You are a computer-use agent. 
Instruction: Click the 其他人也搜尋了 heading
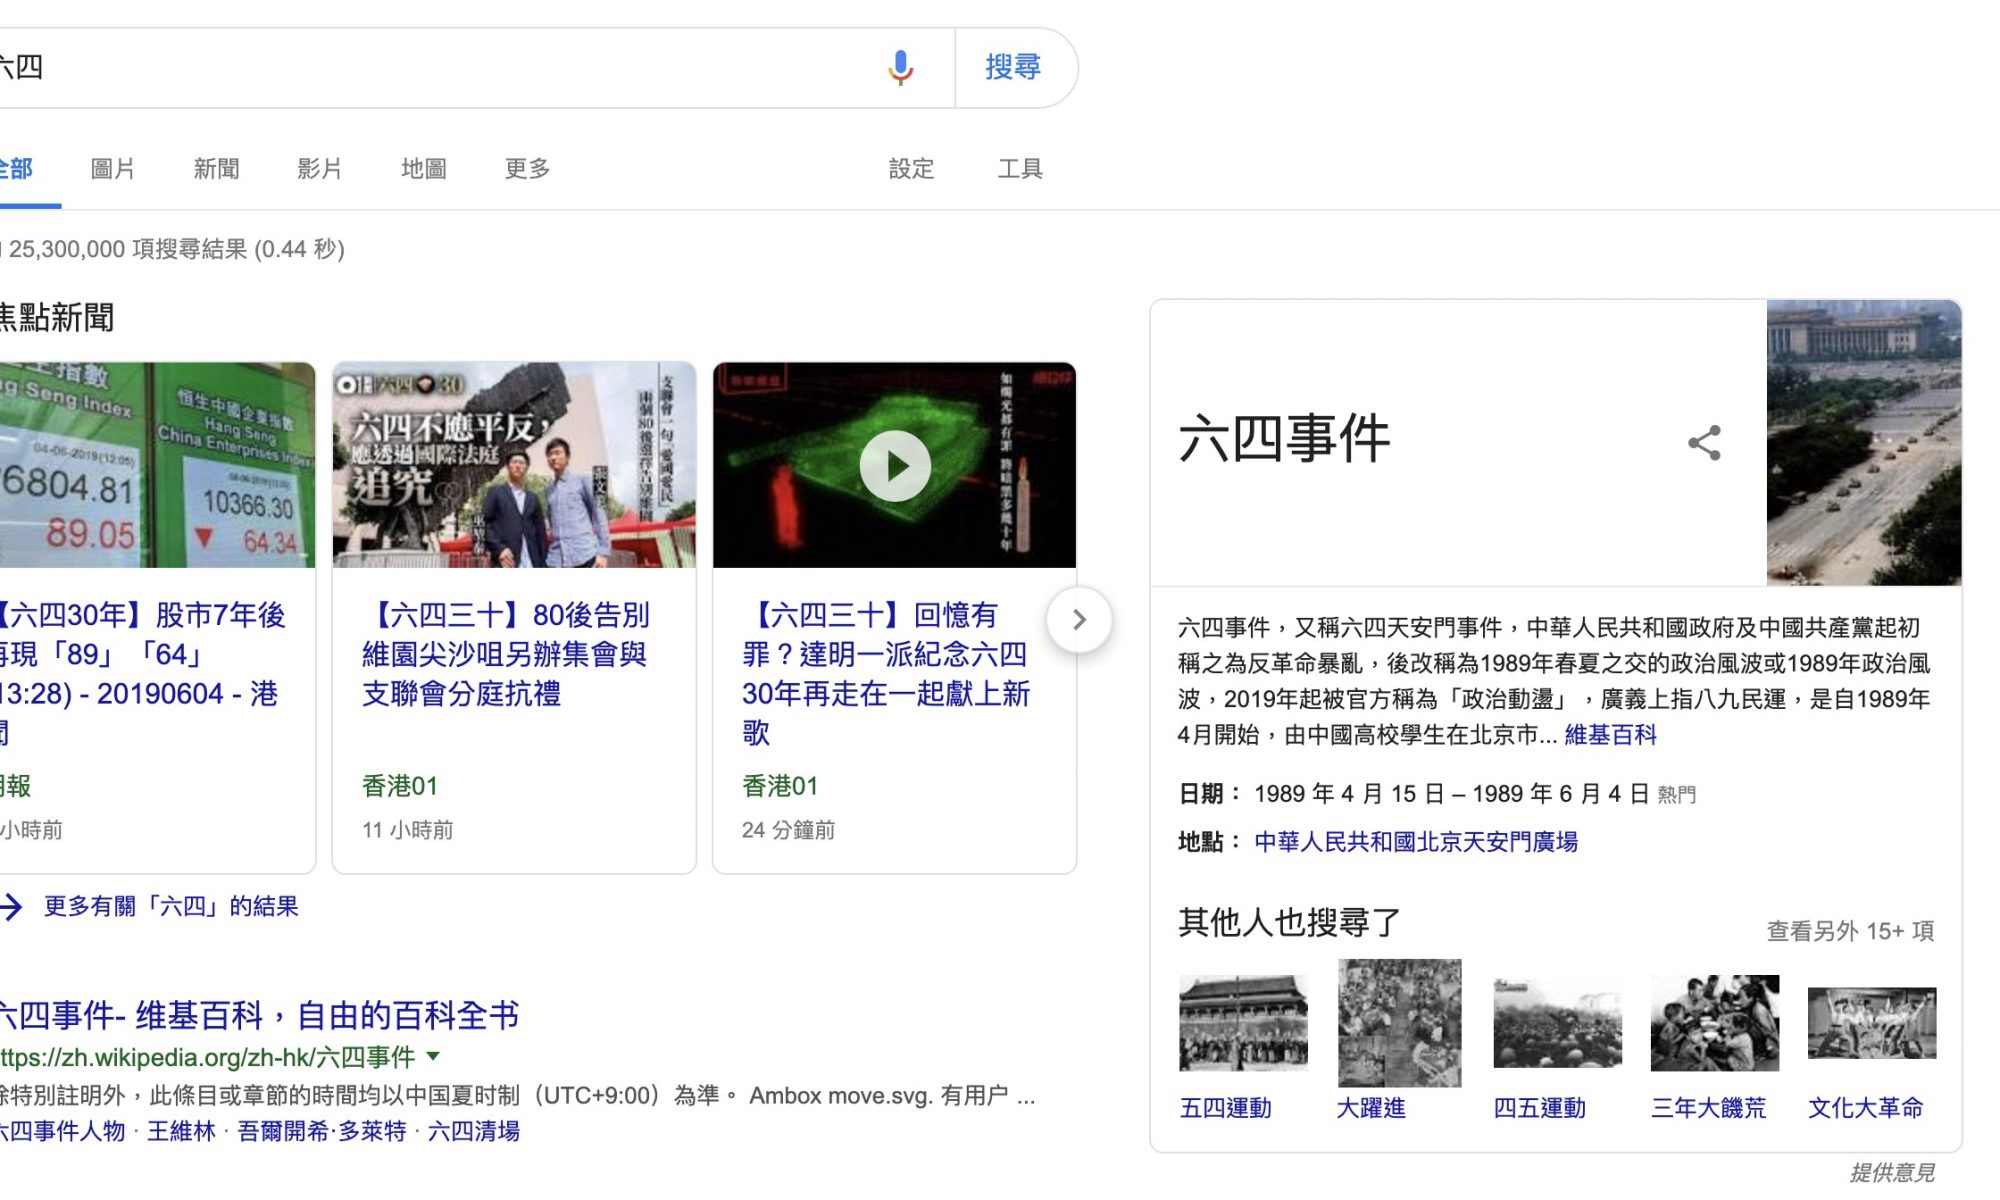click(x=1290, y=922)
